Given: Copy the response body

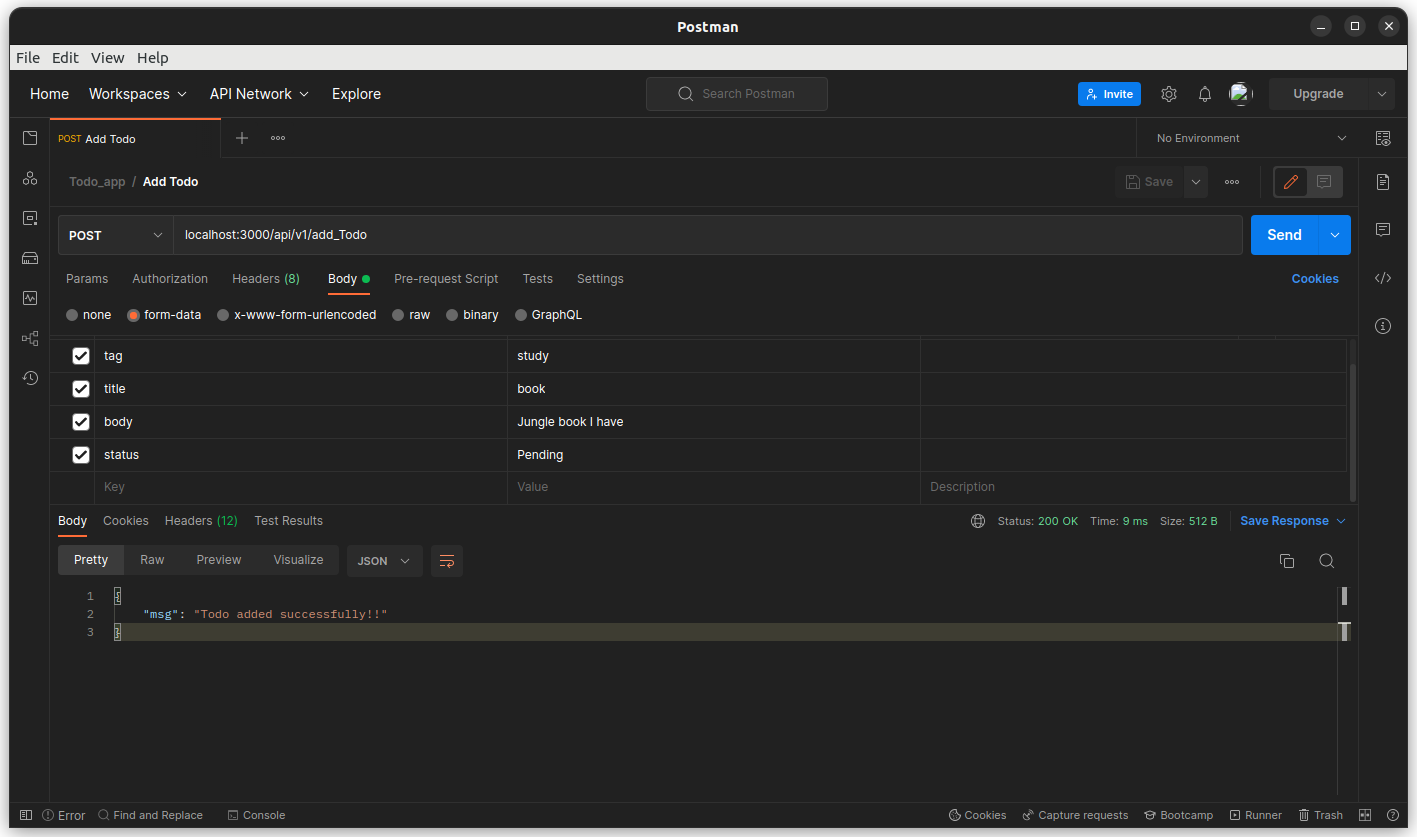Looking at the screenshot, I should point(1287,561).
